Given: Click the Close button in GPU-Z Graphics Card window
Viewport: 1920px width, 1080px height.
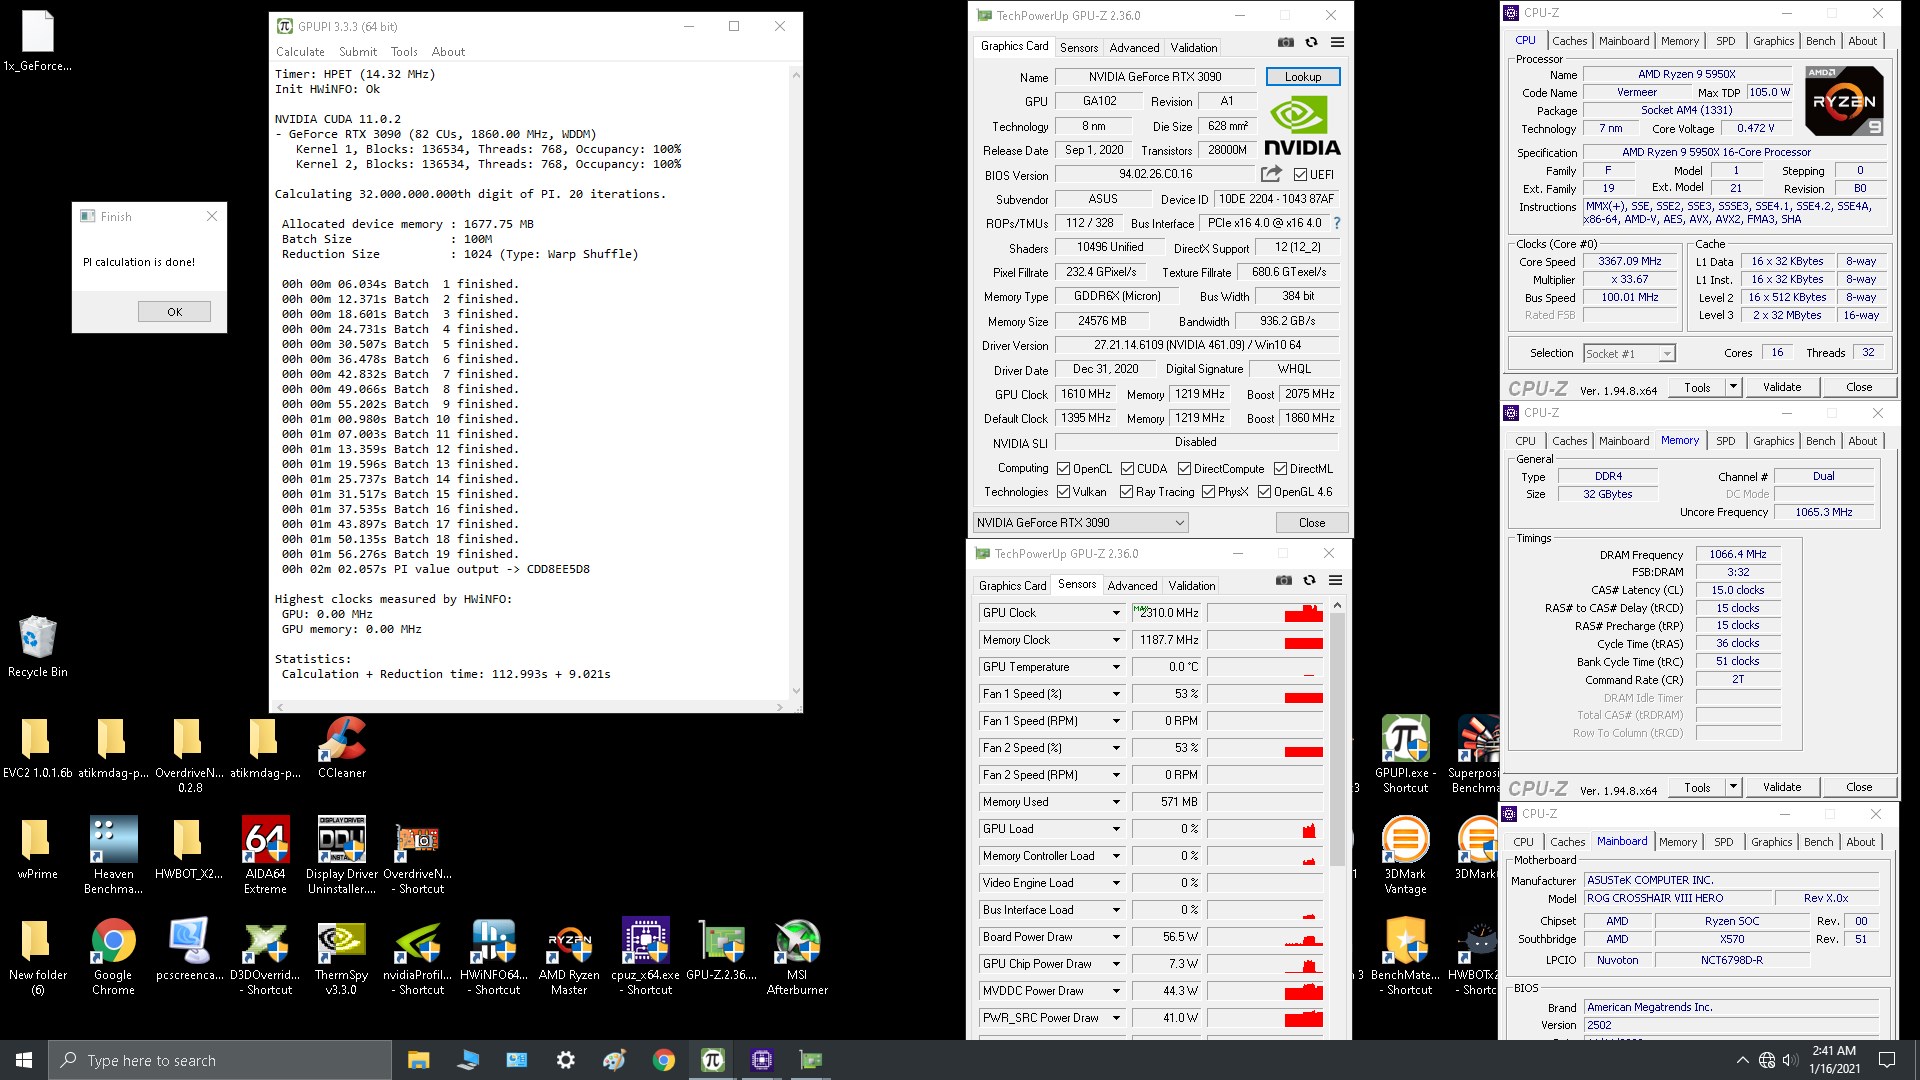Looking at the screenshot, I should (x=1311, y=523).
